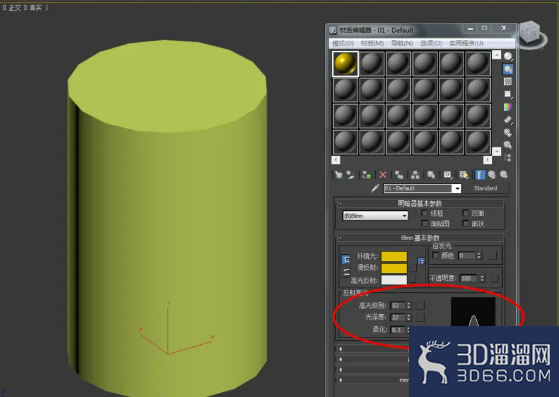The width and height of the screenshot is (559, 397).
Task: Click the Standard material type button
Action: point(486,188)
